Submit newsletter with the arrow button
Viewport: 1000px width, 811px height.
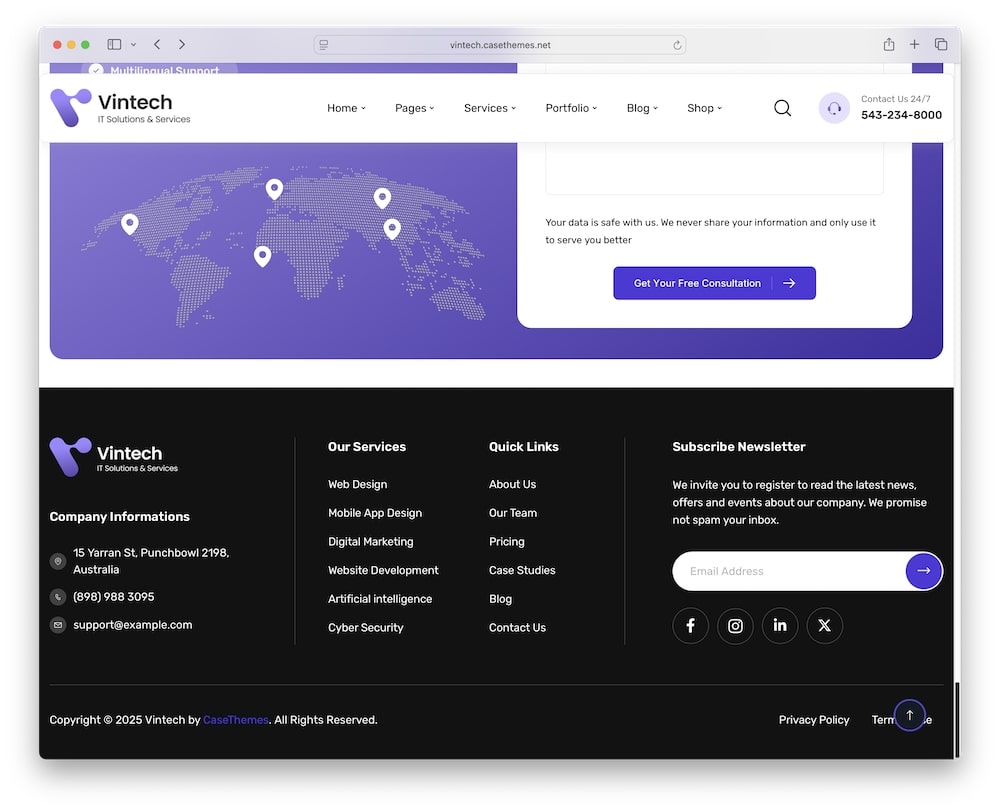point(923,571)
